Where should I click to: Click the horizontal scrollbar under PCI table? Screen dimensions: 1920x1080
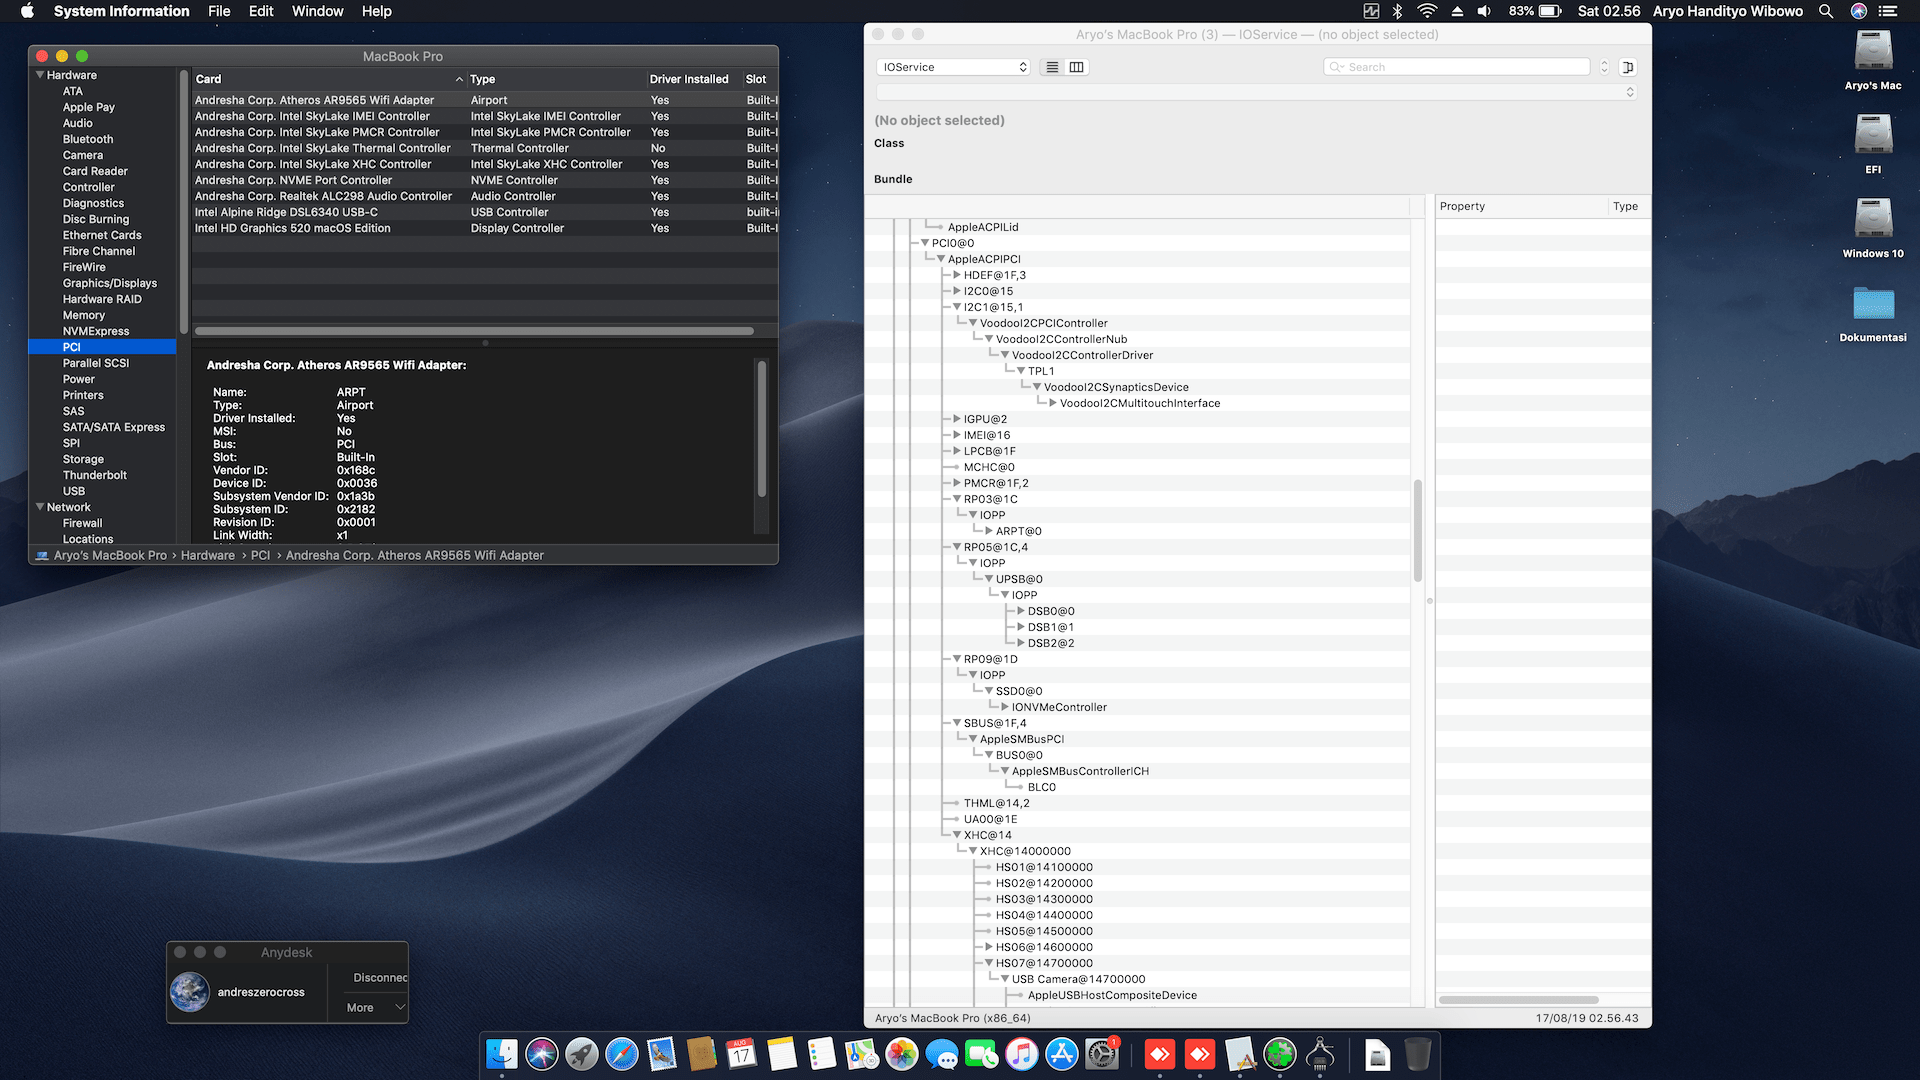point(474,331)
